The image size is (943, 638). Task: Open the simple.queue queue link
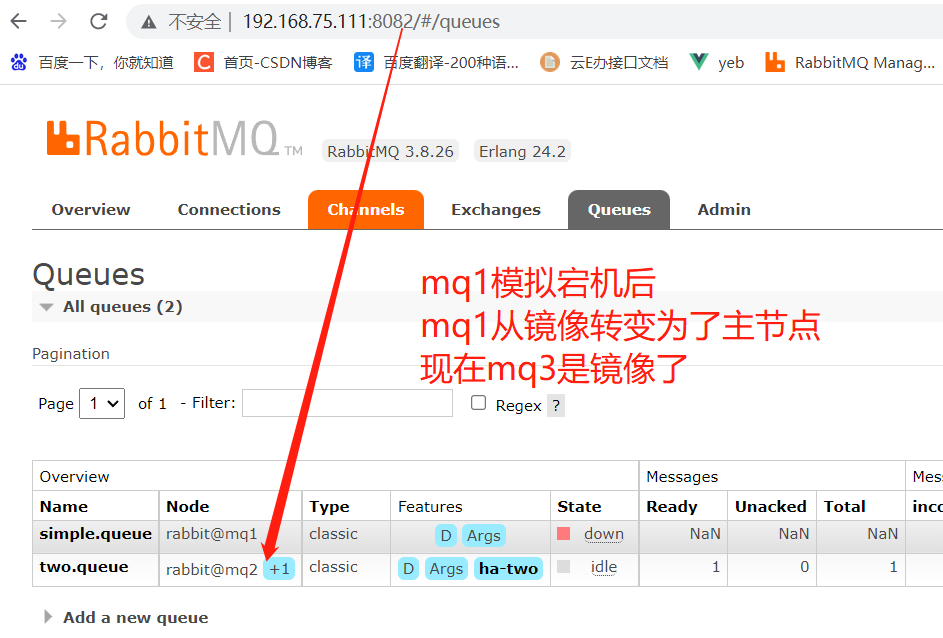[96, 534]
